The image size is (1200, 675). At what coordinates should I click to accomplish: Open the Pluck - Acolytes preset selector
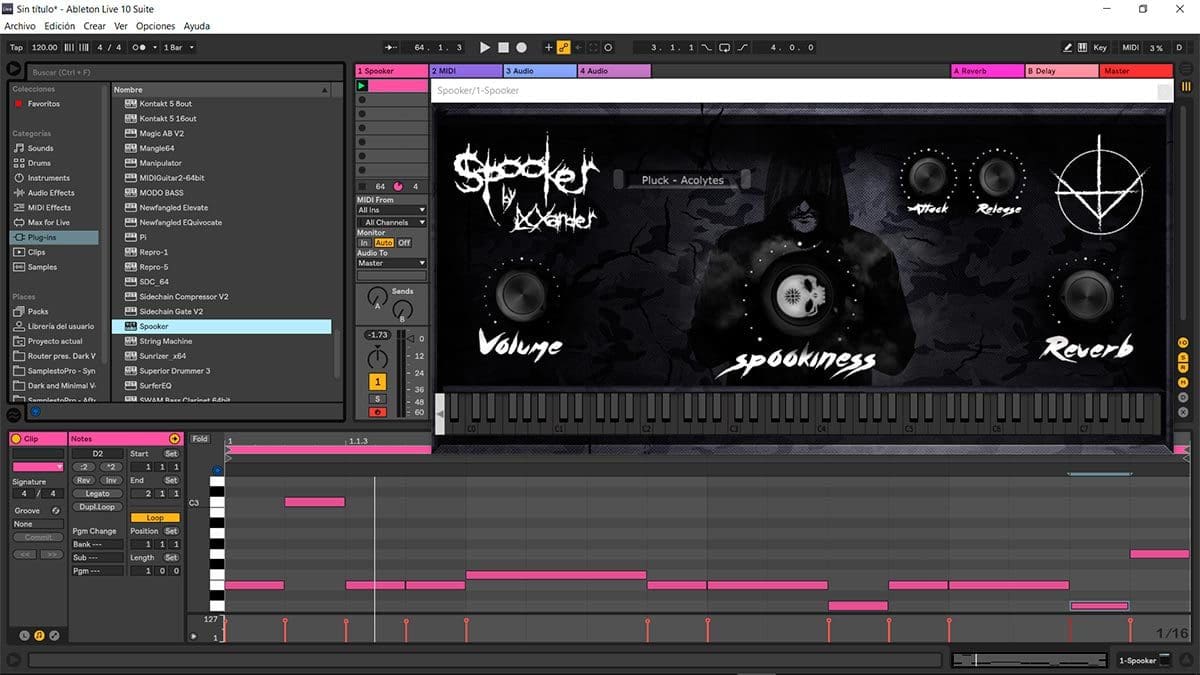point(682,180)
